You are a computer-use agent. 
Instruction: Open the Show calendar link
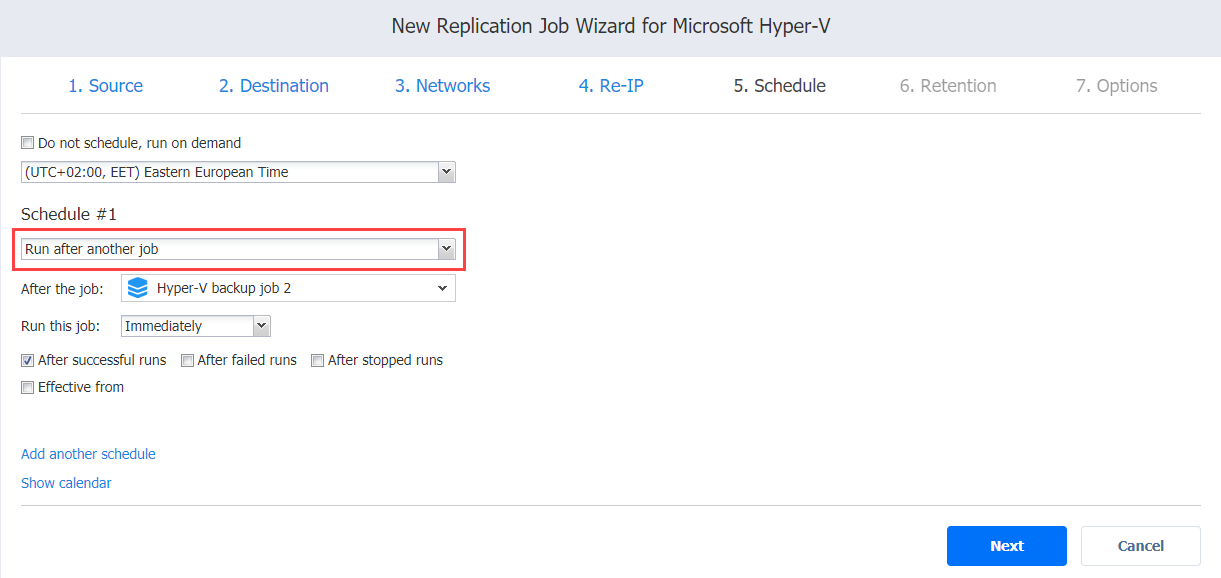point(66,483)
